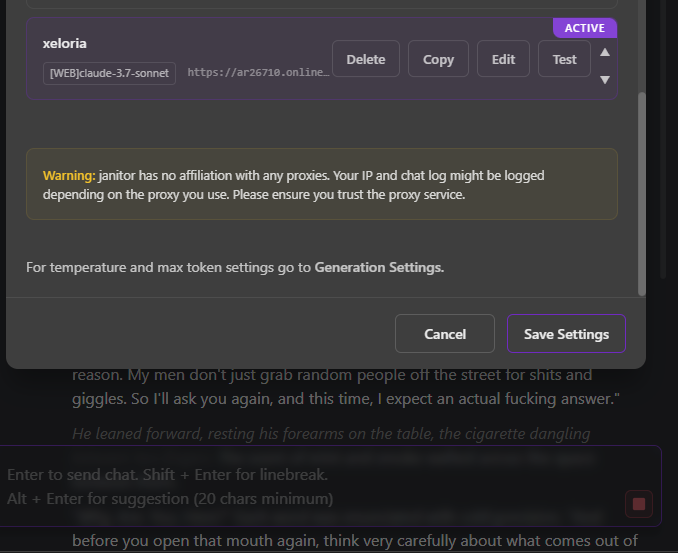Select the xeloria proxy name
The image size is (678, 553).
[67, 43]
